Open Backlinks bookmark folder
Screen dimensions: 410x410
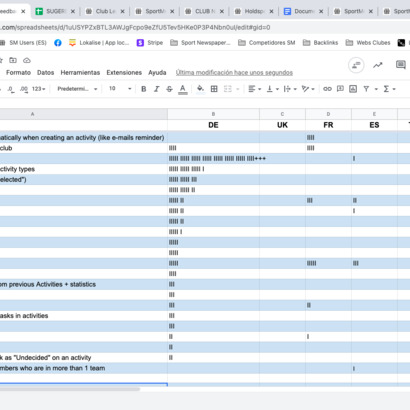tap(320, 43)
